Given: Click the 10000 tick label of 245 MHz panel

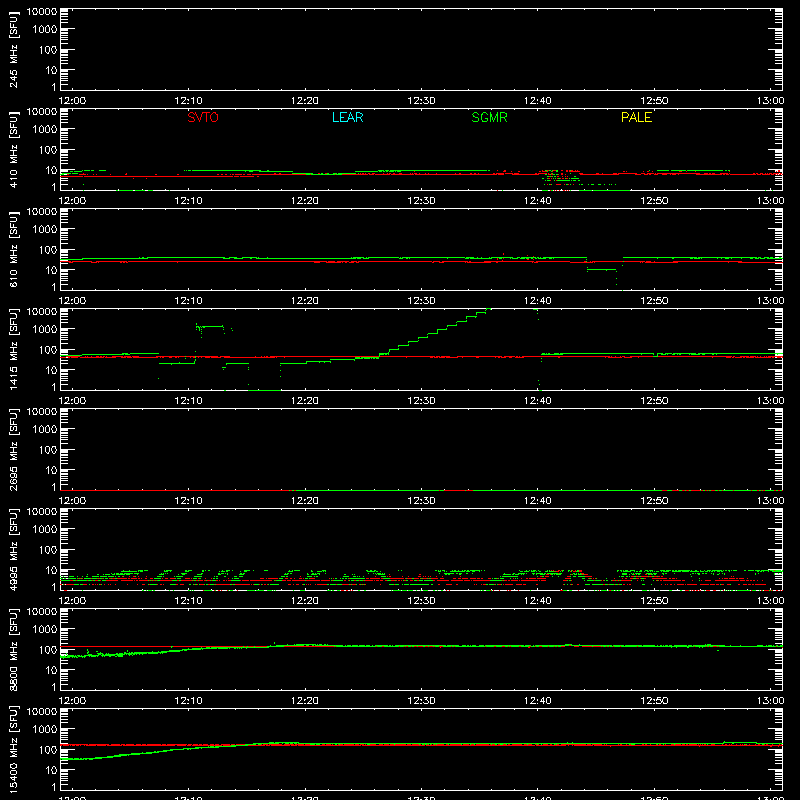Looking at the screenshot, I should click(x=42, y=12).
